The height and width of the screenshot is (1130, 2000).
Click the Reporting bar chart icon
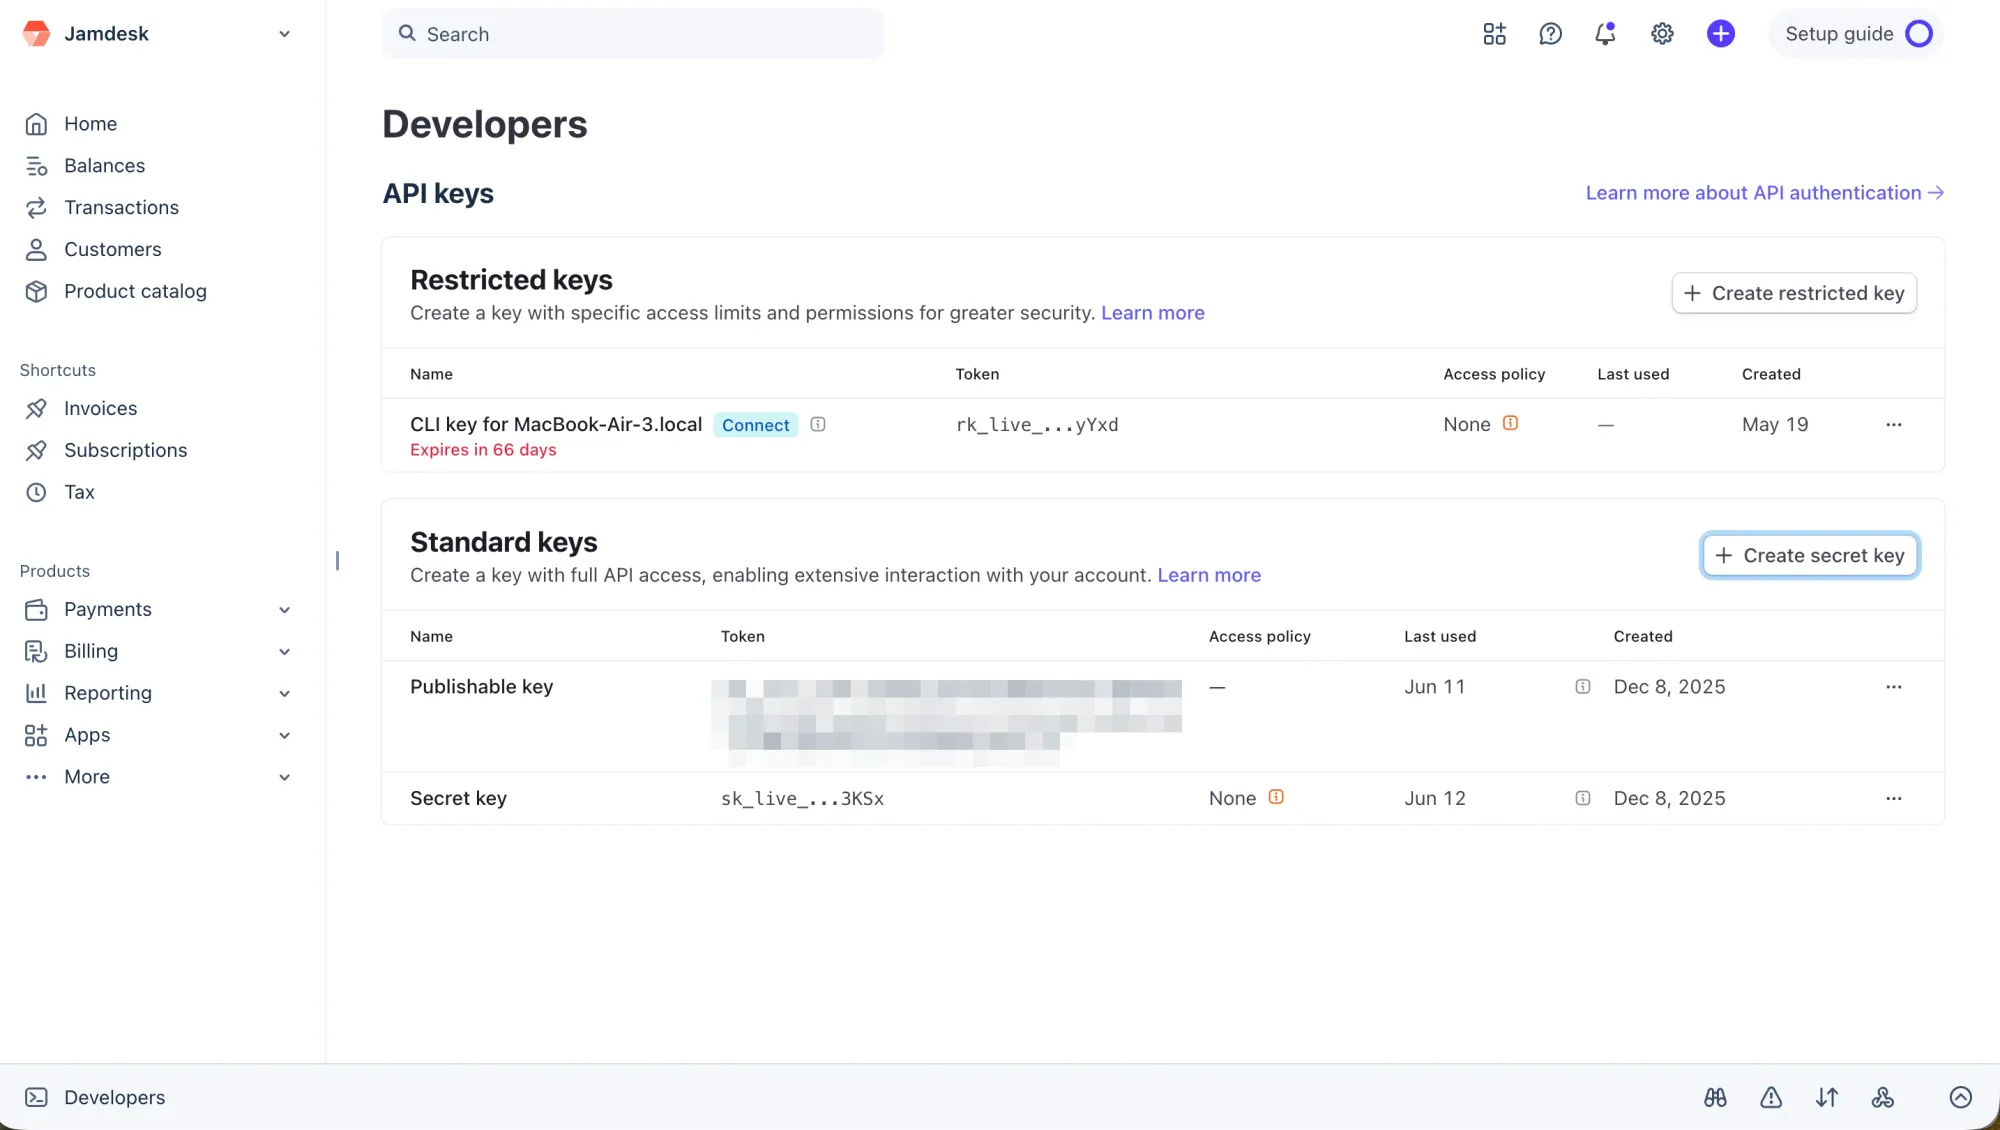(x=36, y=694)
